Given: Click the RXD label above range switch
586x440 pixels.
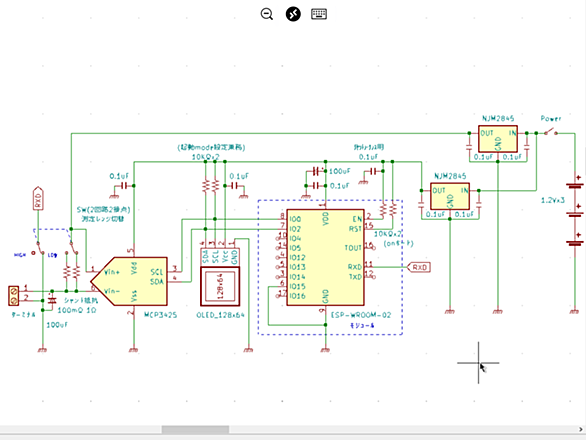Looking at the screenshot, I should click(x=38, y=198).
